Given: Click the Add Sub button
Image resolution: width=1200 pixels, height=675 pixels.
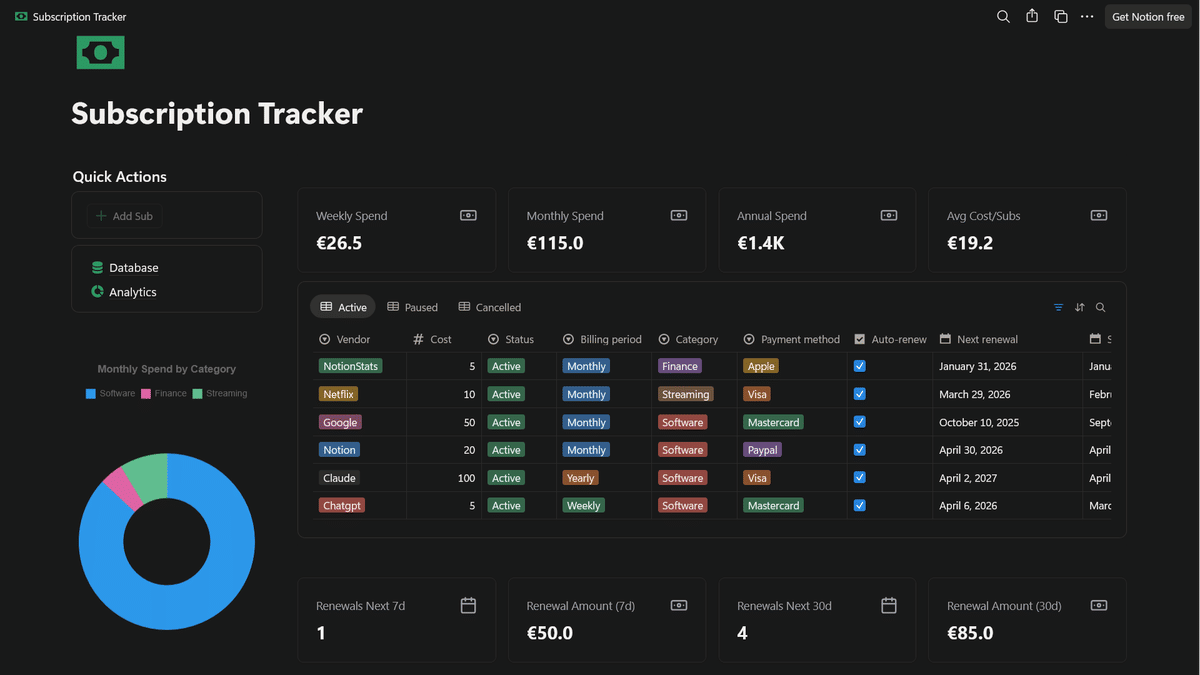Looking at the screenshot, I should tap(124, 216).
